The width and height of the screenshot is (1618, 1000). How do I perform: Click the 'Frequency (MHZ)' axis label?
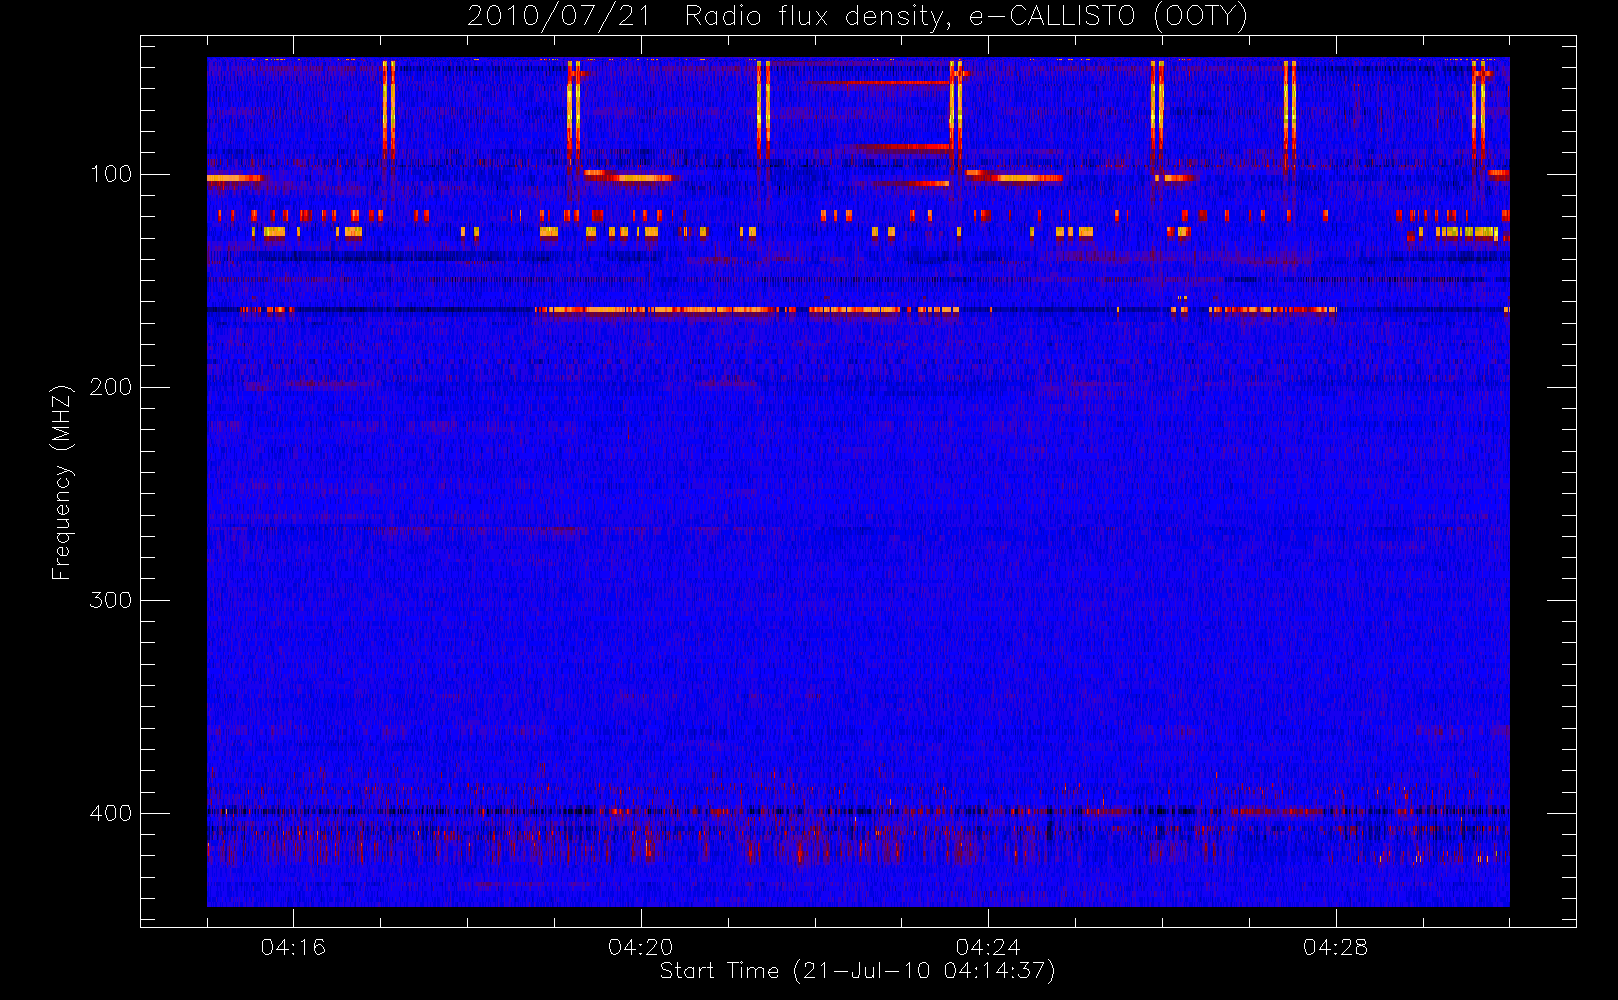62,482
